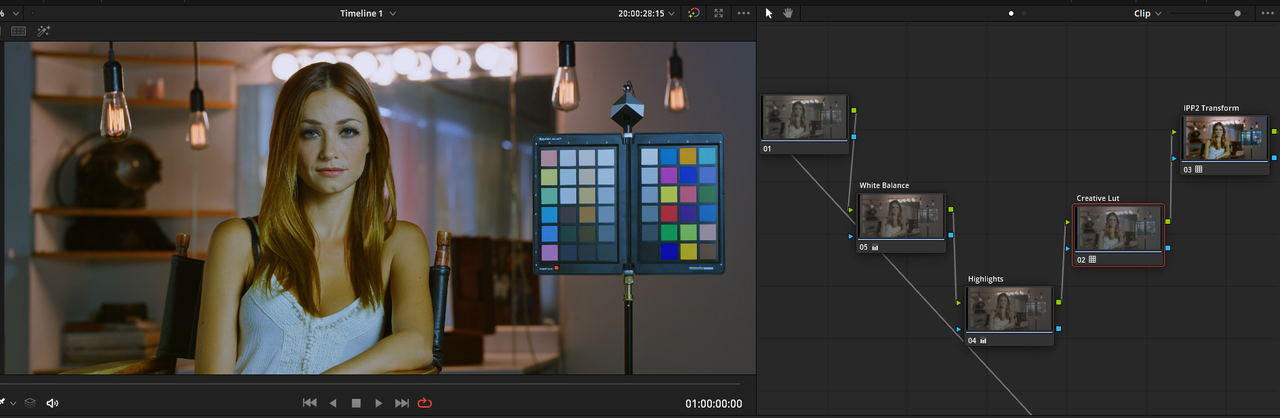Viewport: 1280px width, 418px height.
Task: Select the first white page dot in node editor
Action: [x=1011, y=14]
